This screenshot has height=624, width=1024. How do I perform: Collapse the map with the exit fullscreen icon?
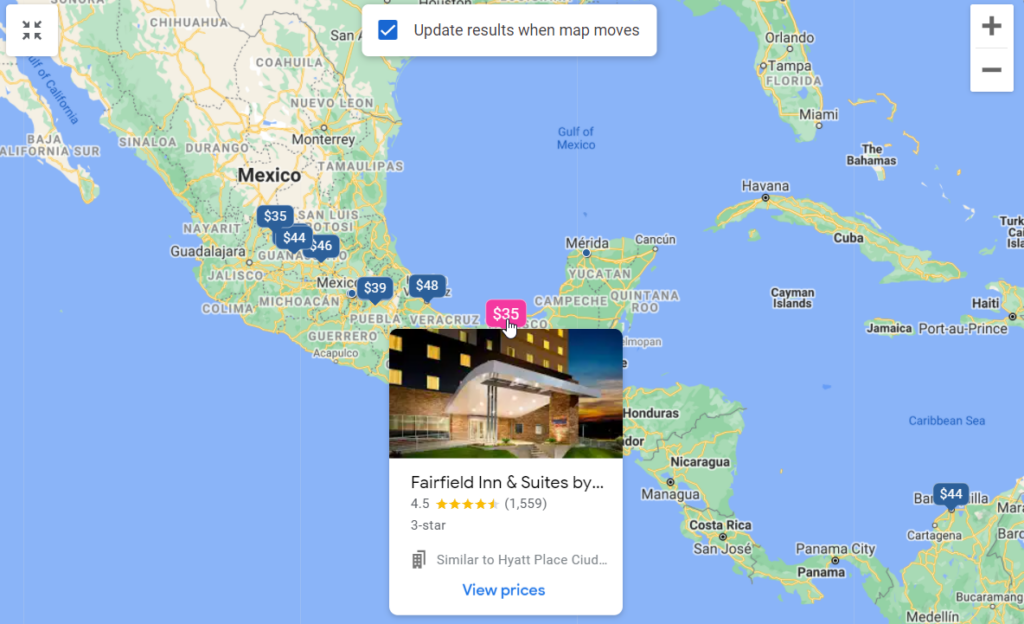click(x=31, y=30)
